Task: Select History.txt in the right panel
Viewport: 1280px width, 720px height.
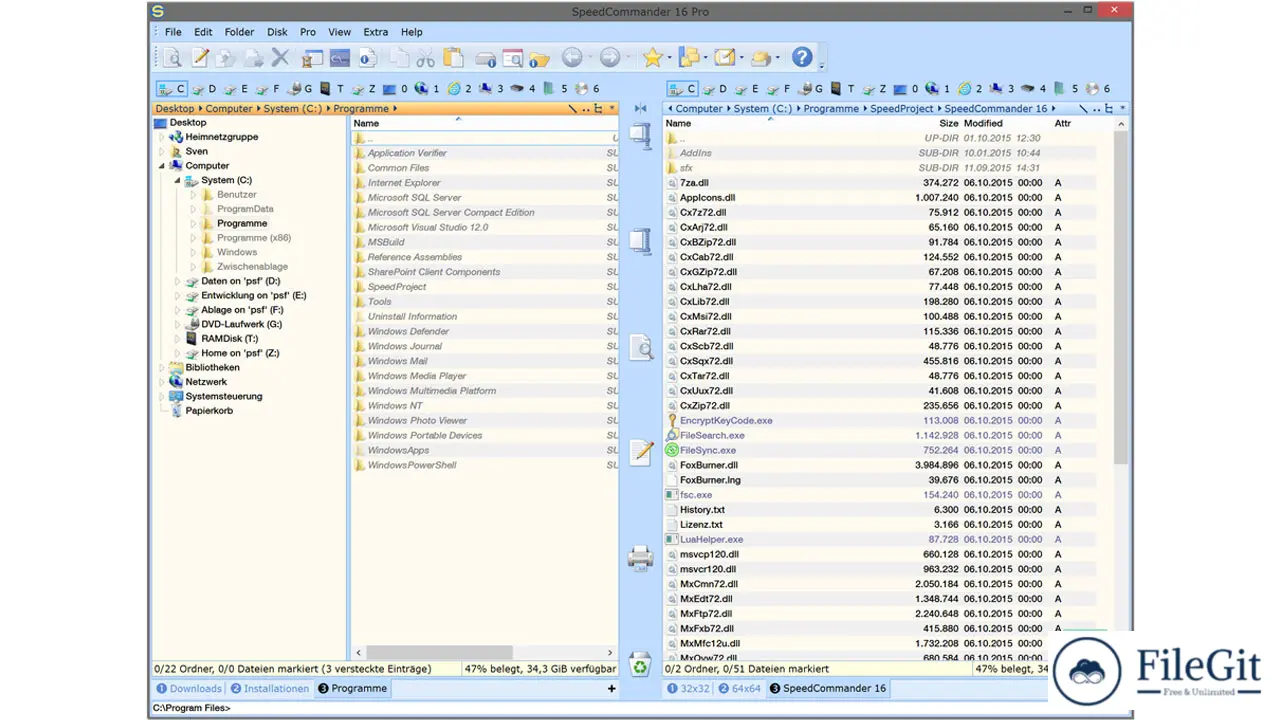Action: tap(702, 510)
